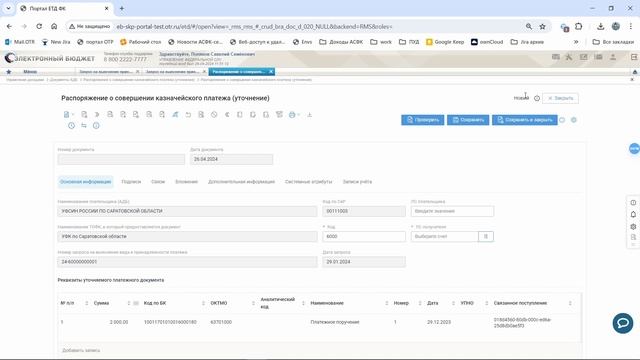This screenshot has height=360, width=640.
Task: Click the Закрыть button
Action: 560,98
